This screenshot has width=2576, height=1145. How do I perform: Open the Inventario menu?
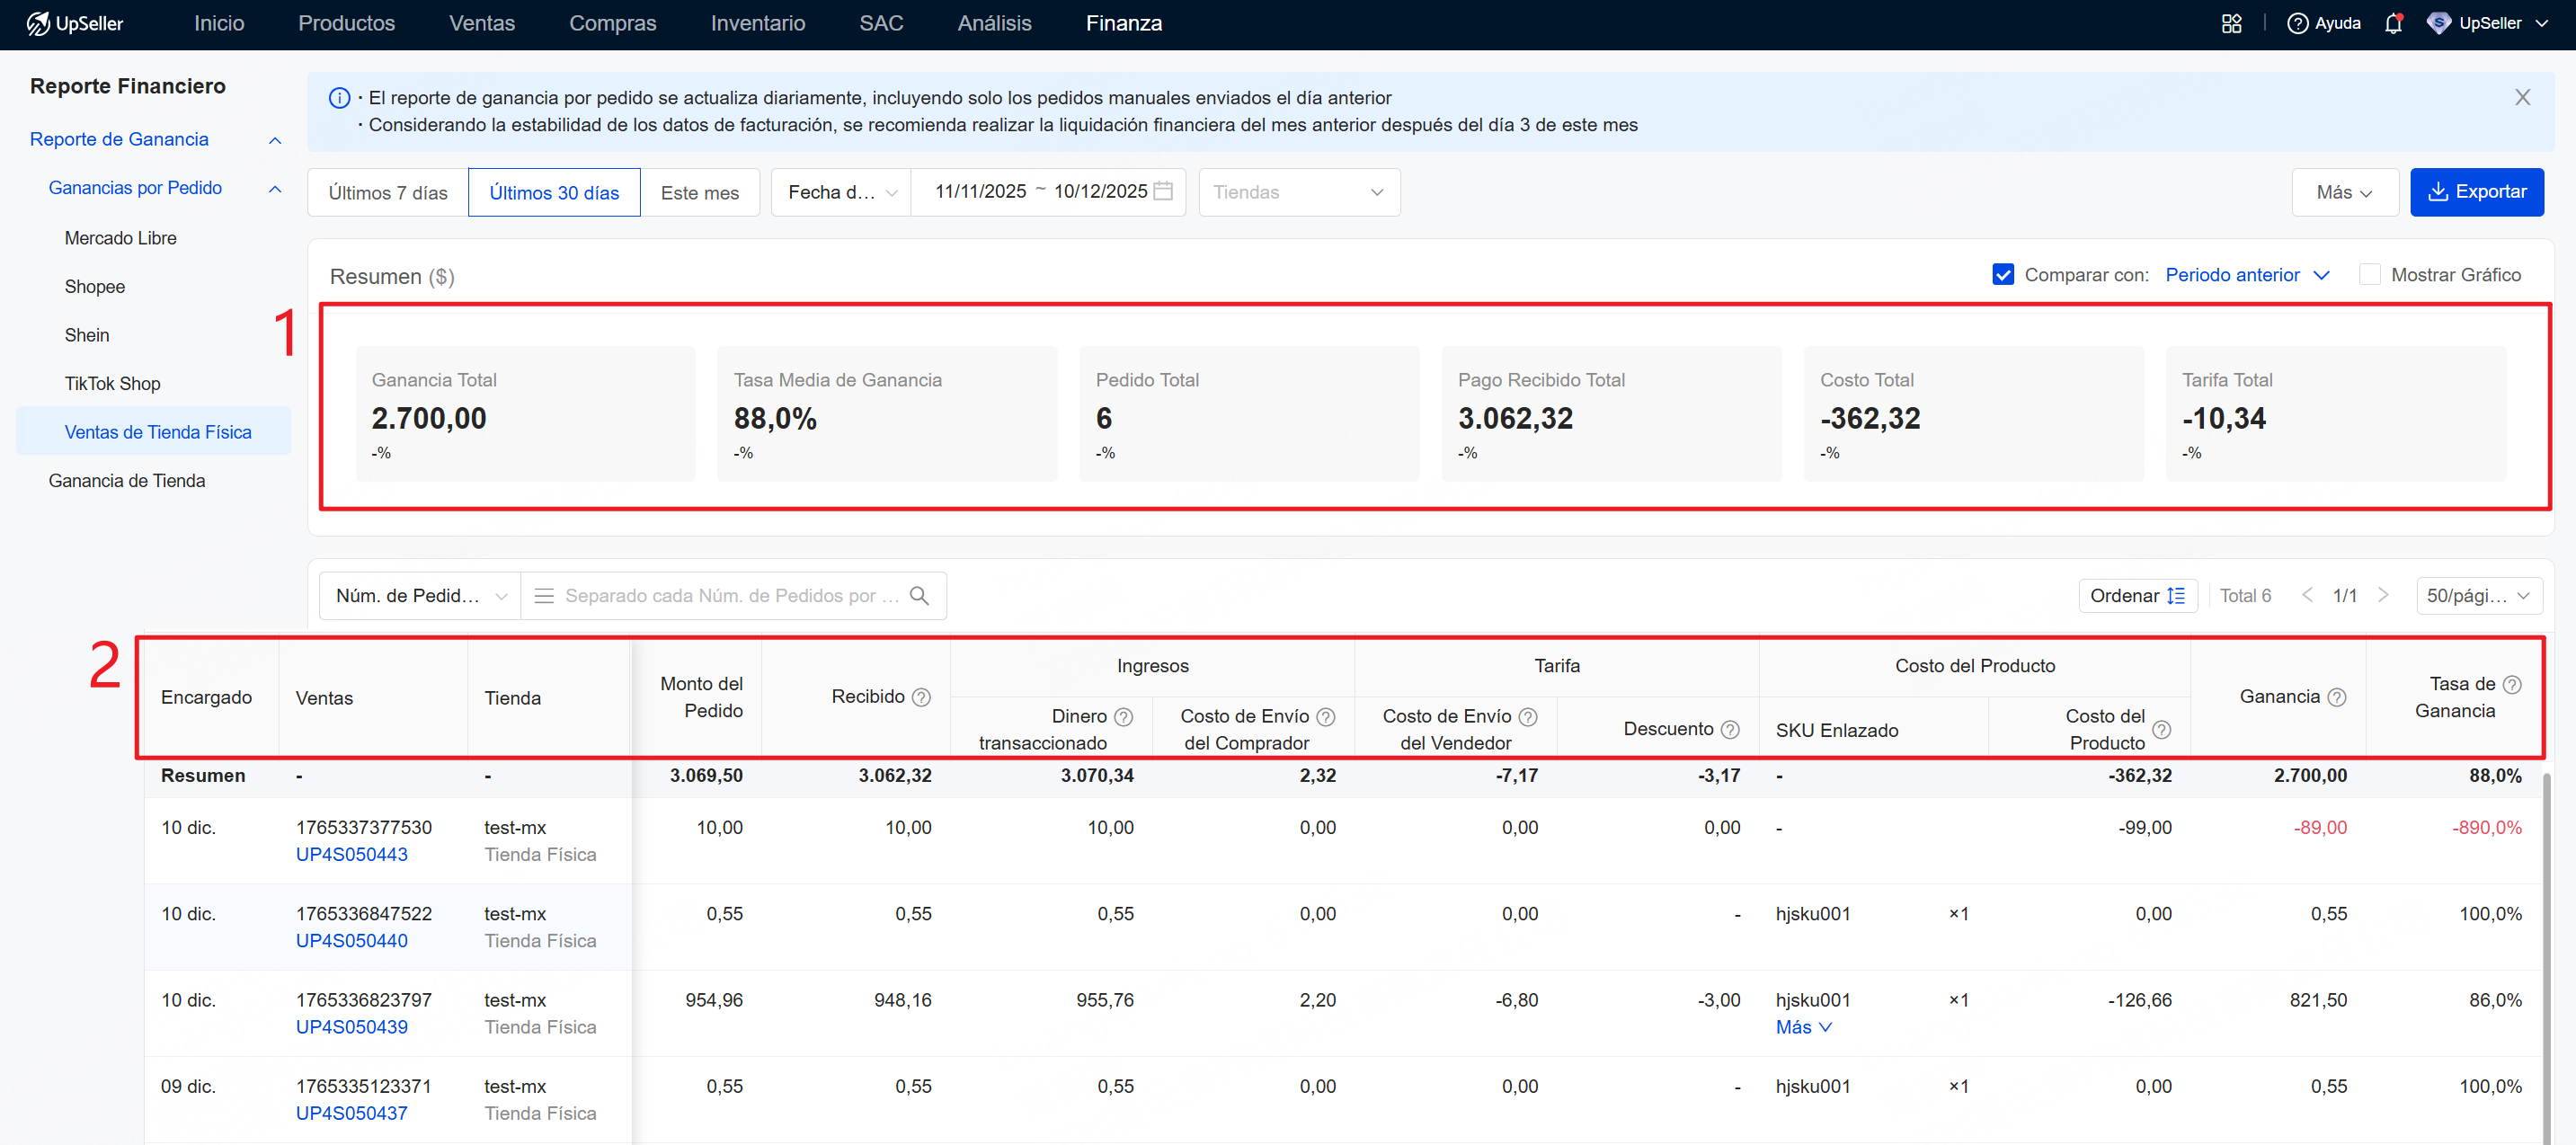(757, 24)
